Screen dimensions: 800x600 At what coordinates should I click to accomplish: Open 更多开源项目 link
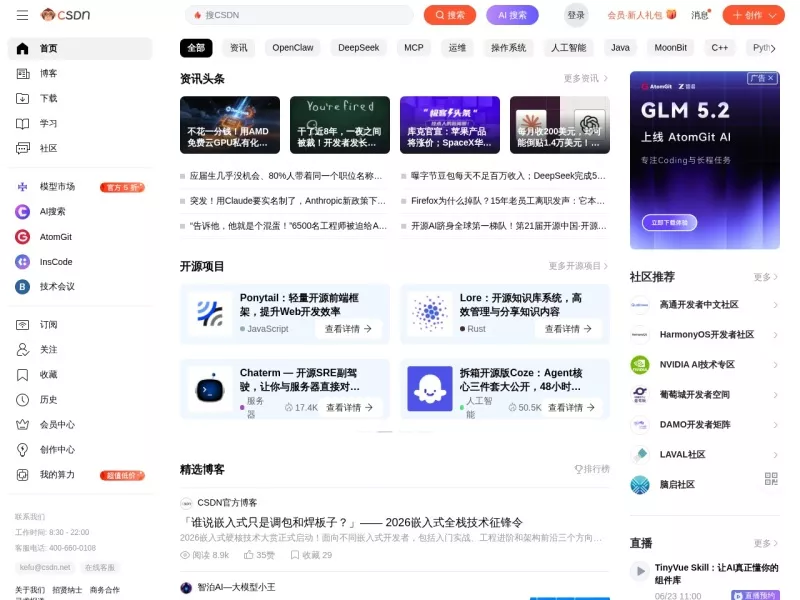(x=579, y=266)
